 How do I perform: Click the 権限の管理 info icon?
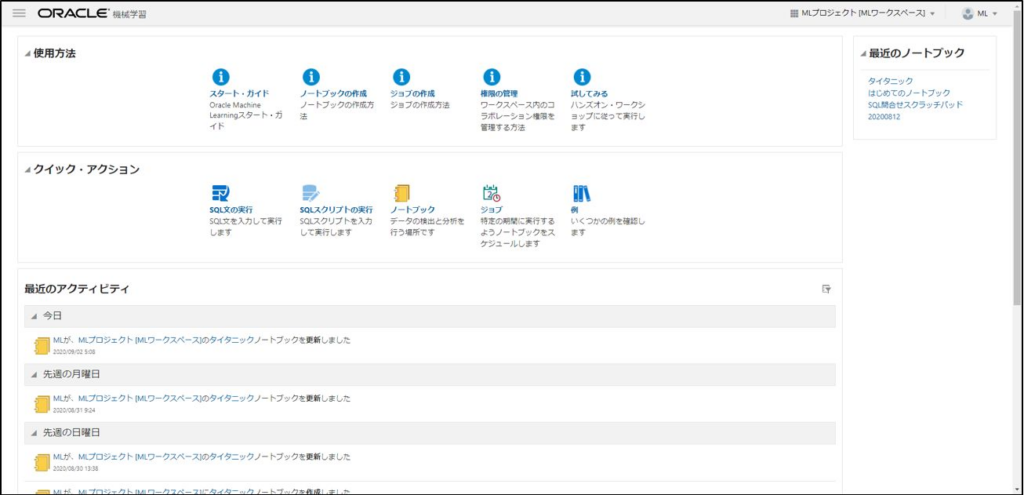point(491,77)
